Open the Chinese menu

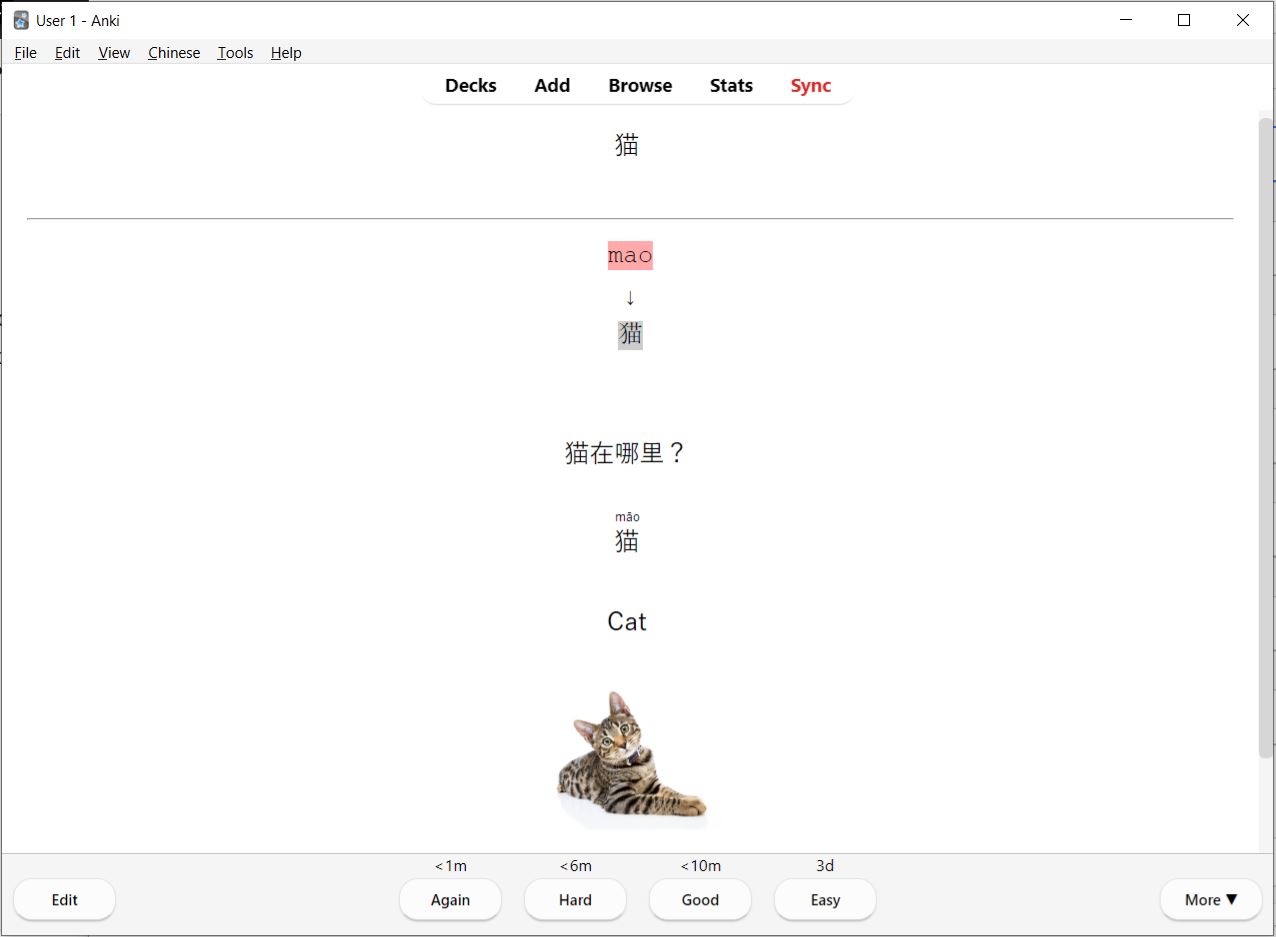(x=174, y=53)
